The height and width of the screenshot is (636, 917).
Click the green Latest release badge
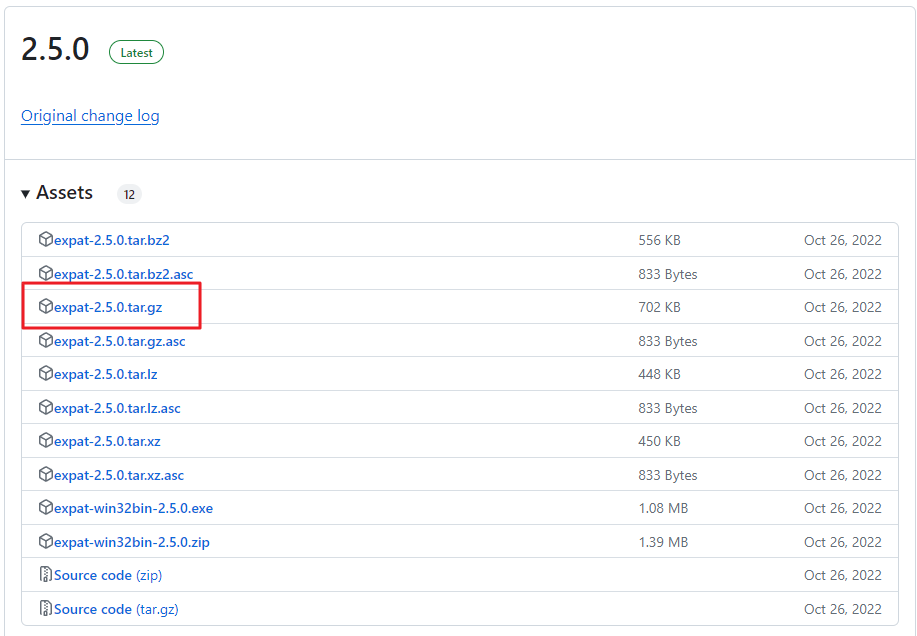coord(136,53)
